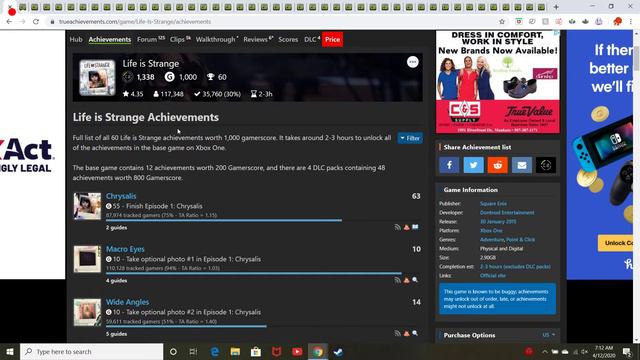Share achievement list by email
The image size is (640, 360).
[522, 165]
